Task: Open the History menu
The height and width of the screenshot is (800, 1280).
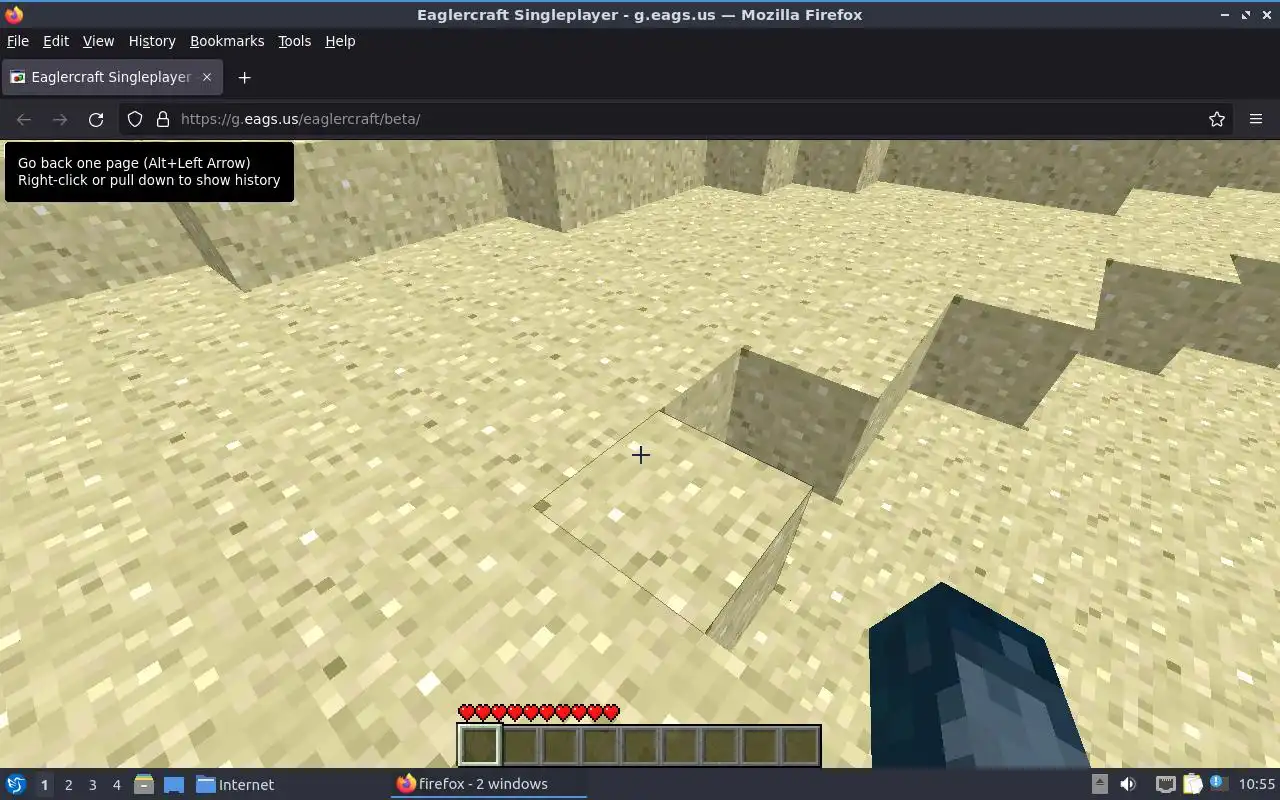Action: point(152,41)
